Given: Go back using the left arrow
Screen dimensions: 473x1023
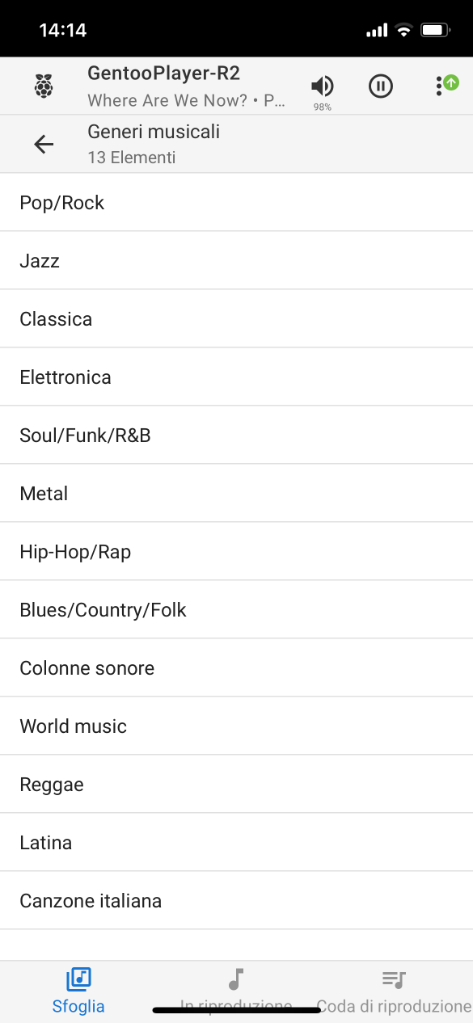Looking at the screenshot, I should (44, 144).
